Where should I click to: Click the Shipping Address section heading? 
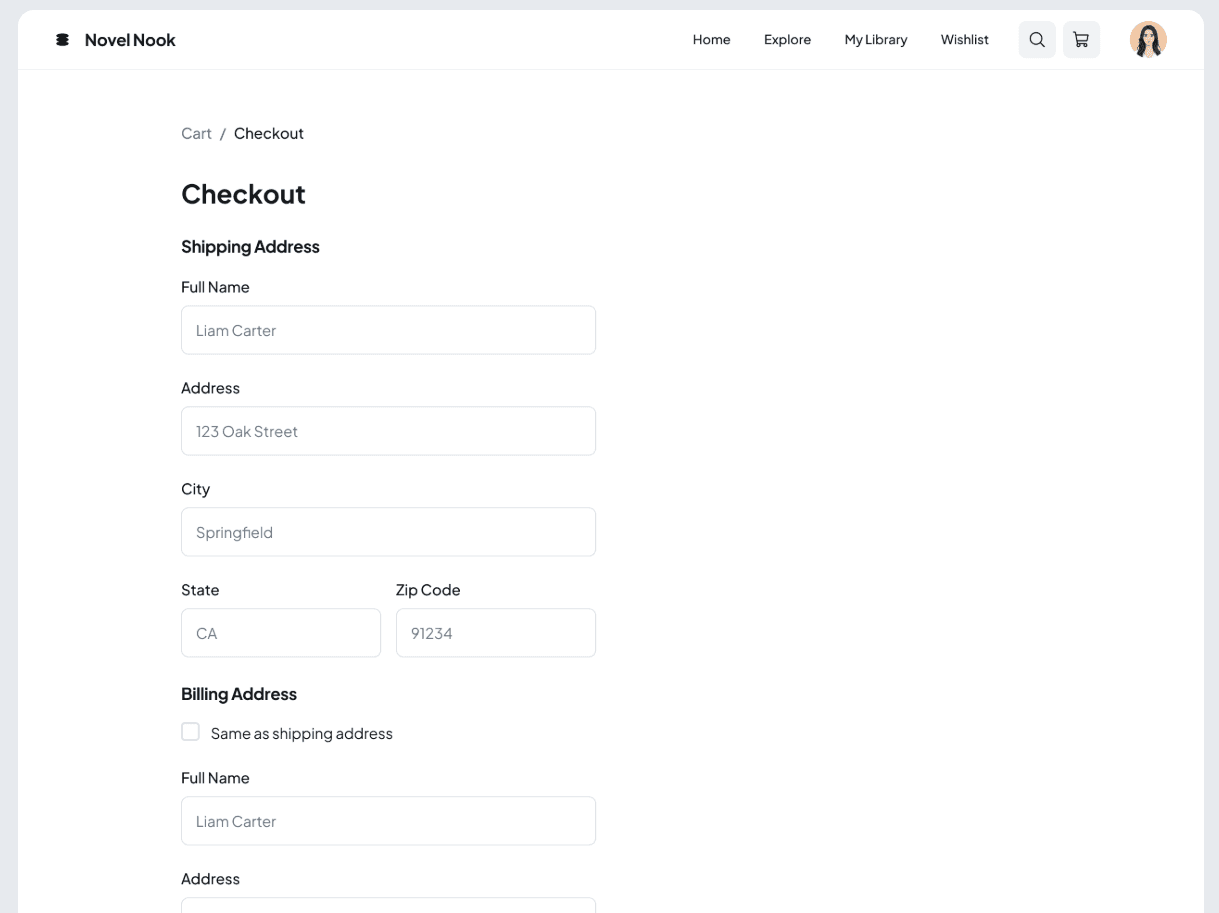(x=250, y=246)
